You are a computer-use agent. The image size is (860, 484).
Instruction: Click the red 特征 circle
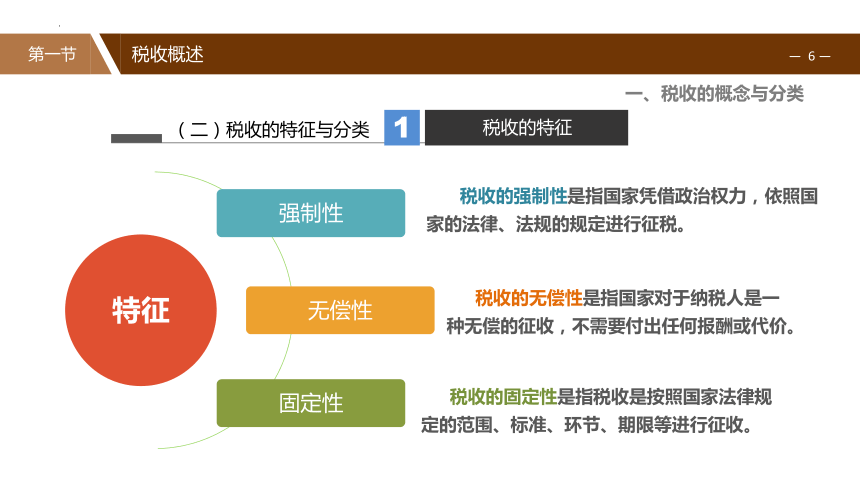point(141,310)
